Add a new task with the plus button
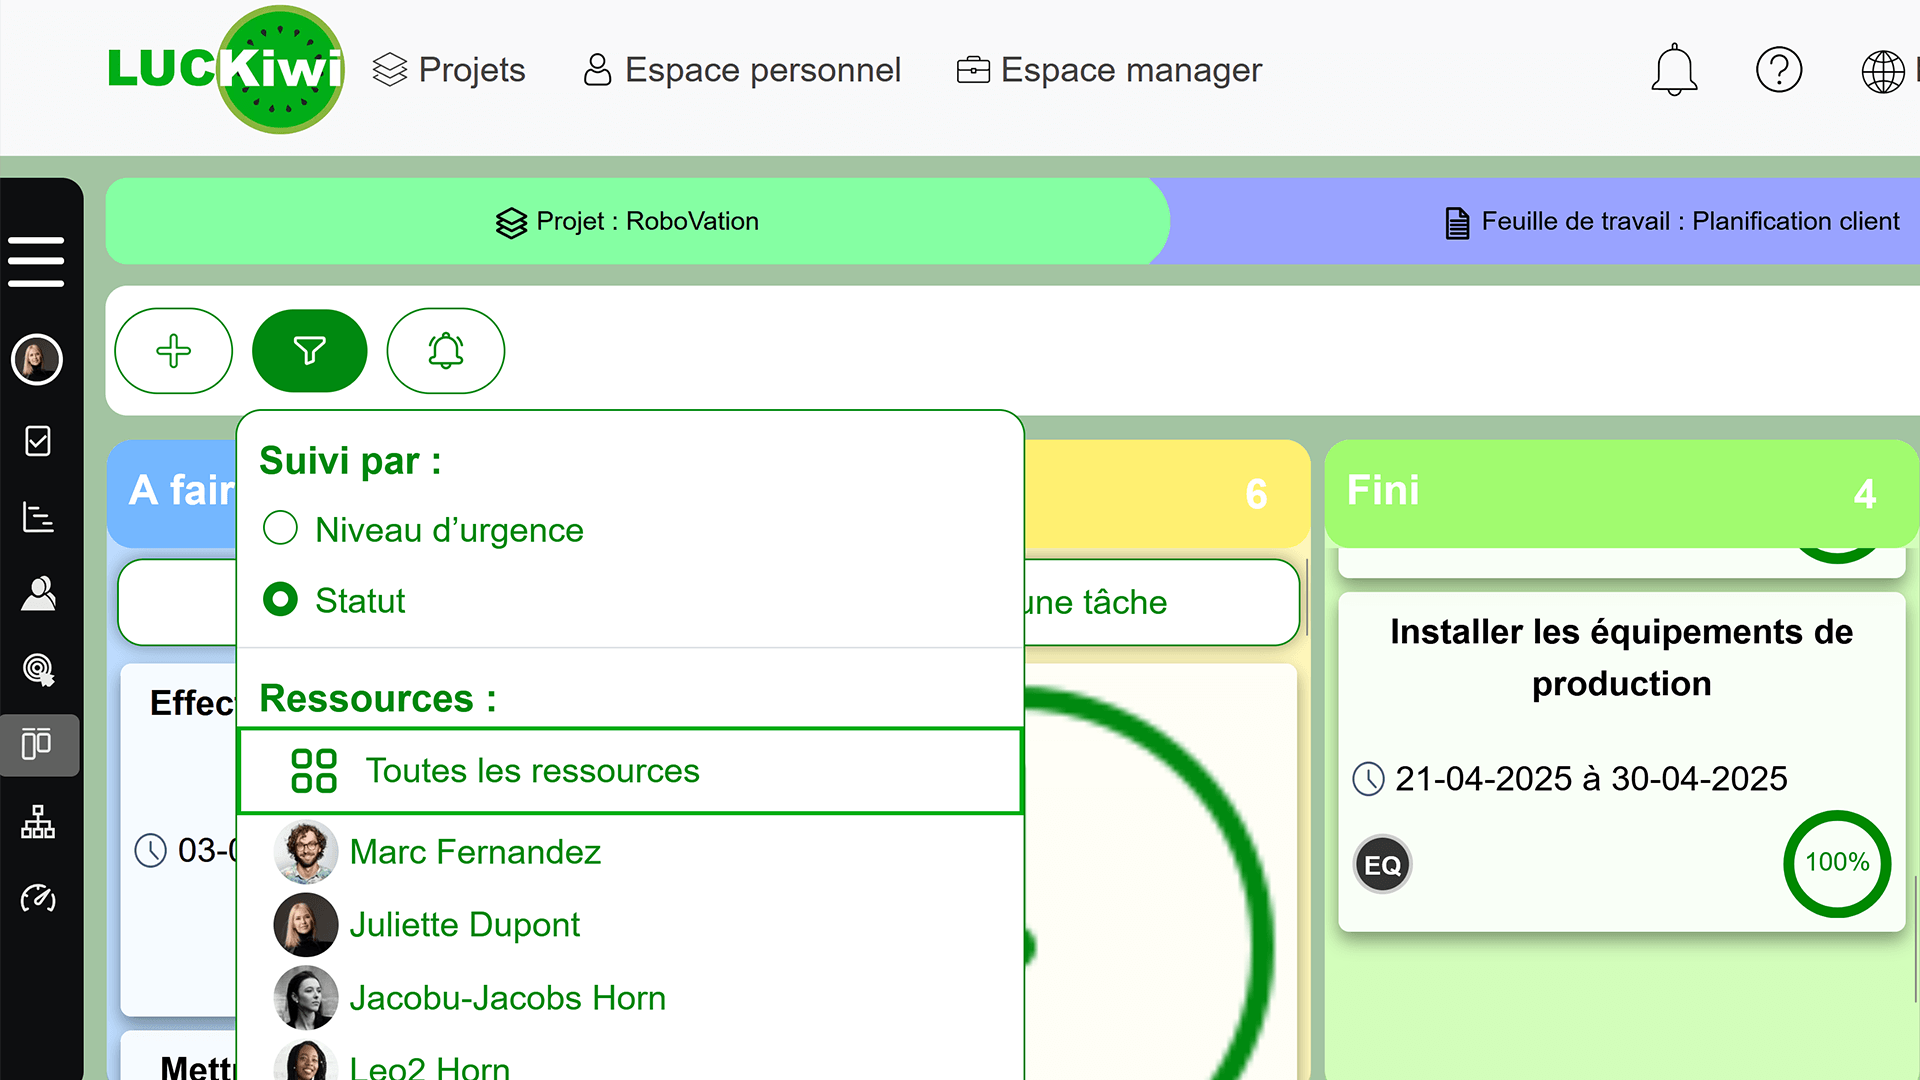 174,350
